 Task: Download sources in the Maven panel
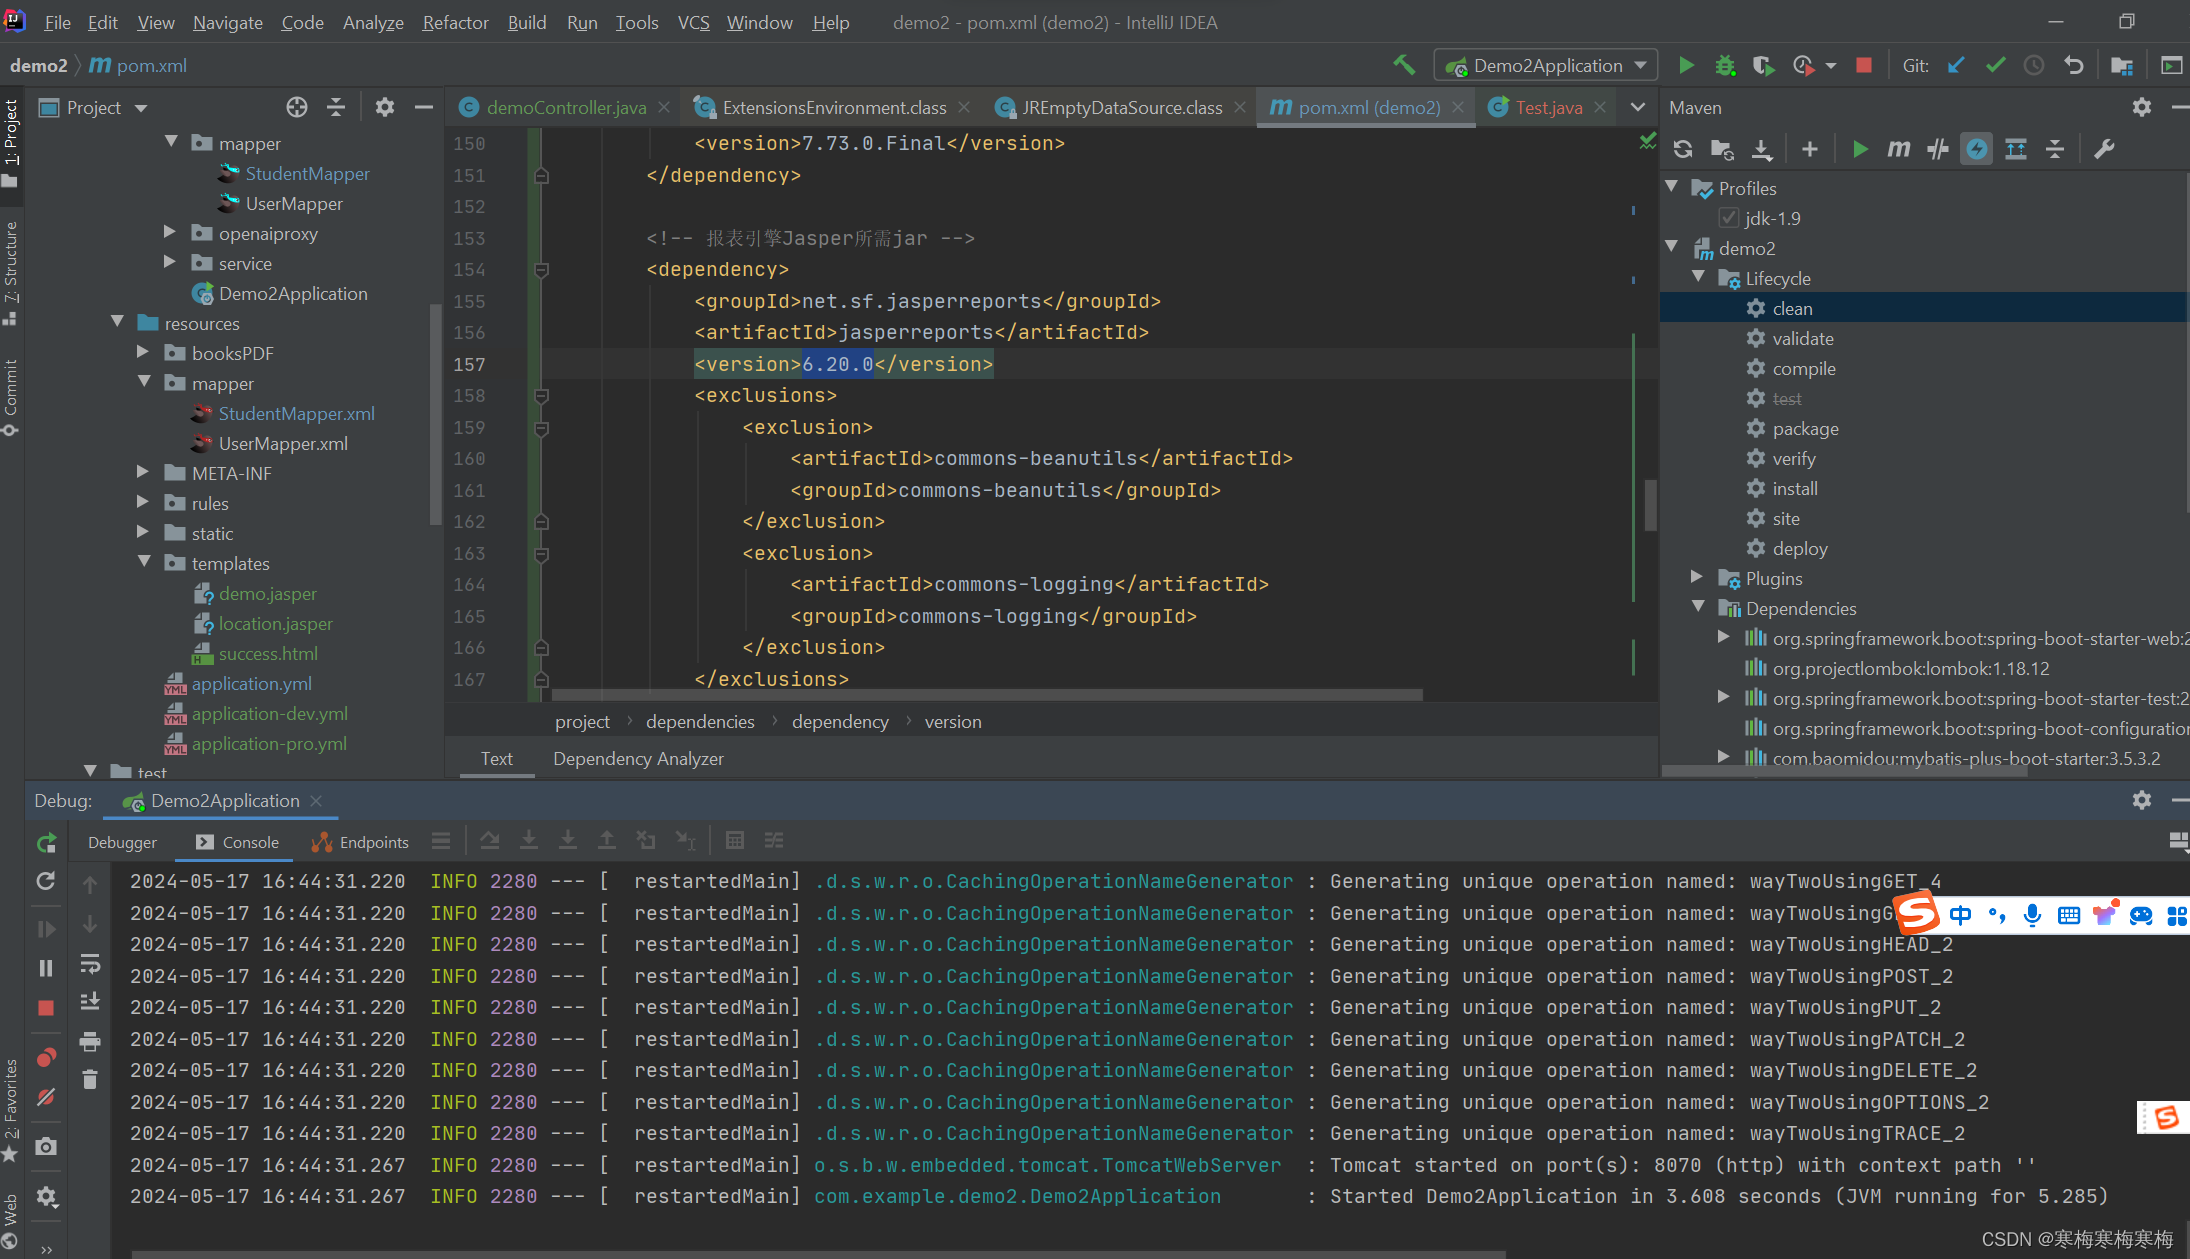pos(1762,148)
